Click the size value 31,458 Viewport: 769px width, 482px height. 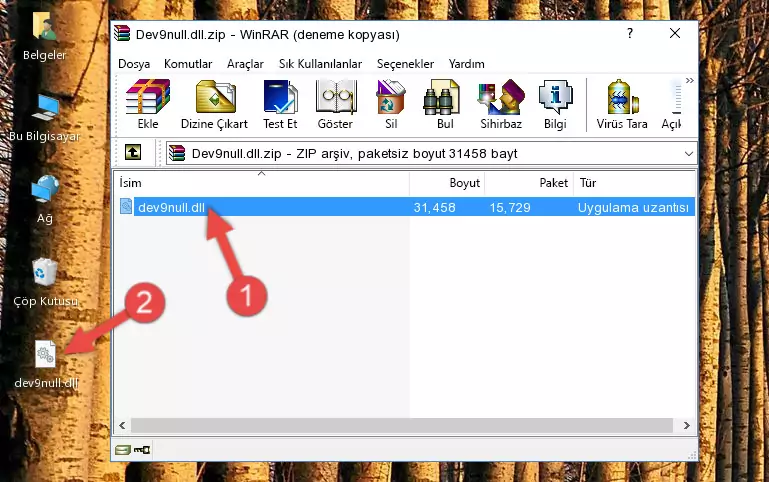(x=435, y=207)
